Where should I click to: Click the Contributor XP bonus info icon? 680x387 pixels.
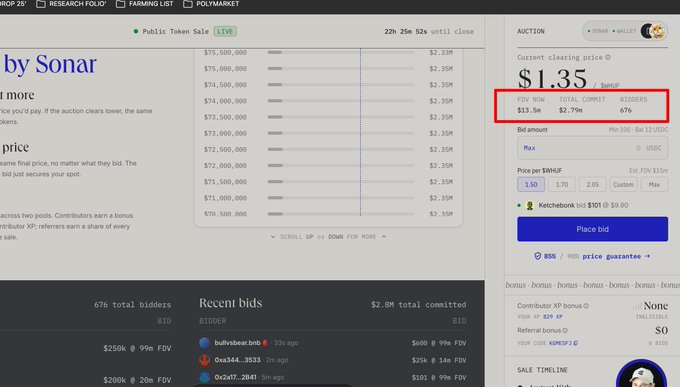(x=586, y=306)
